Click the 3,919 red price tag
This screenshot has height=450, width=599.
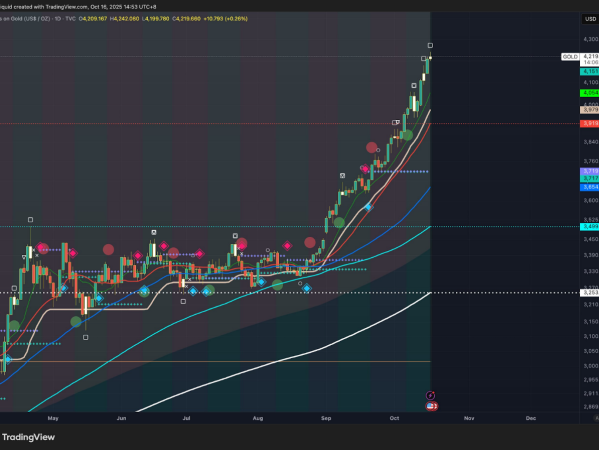point(589,123)
